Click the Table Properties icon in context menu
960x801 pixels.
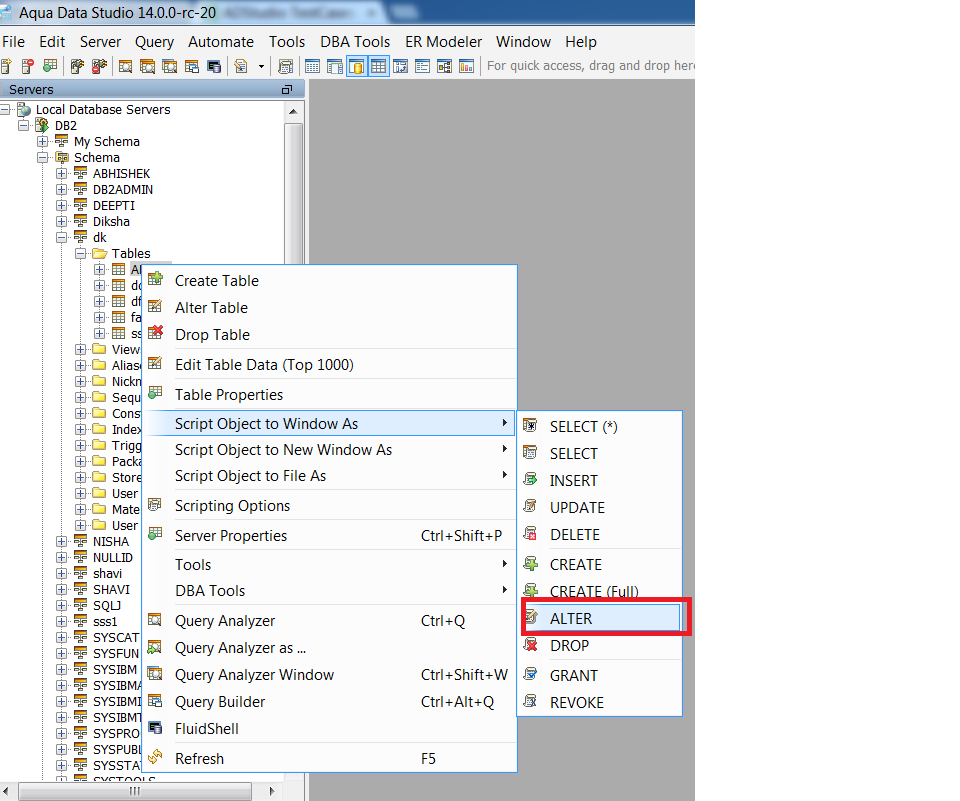156,393
